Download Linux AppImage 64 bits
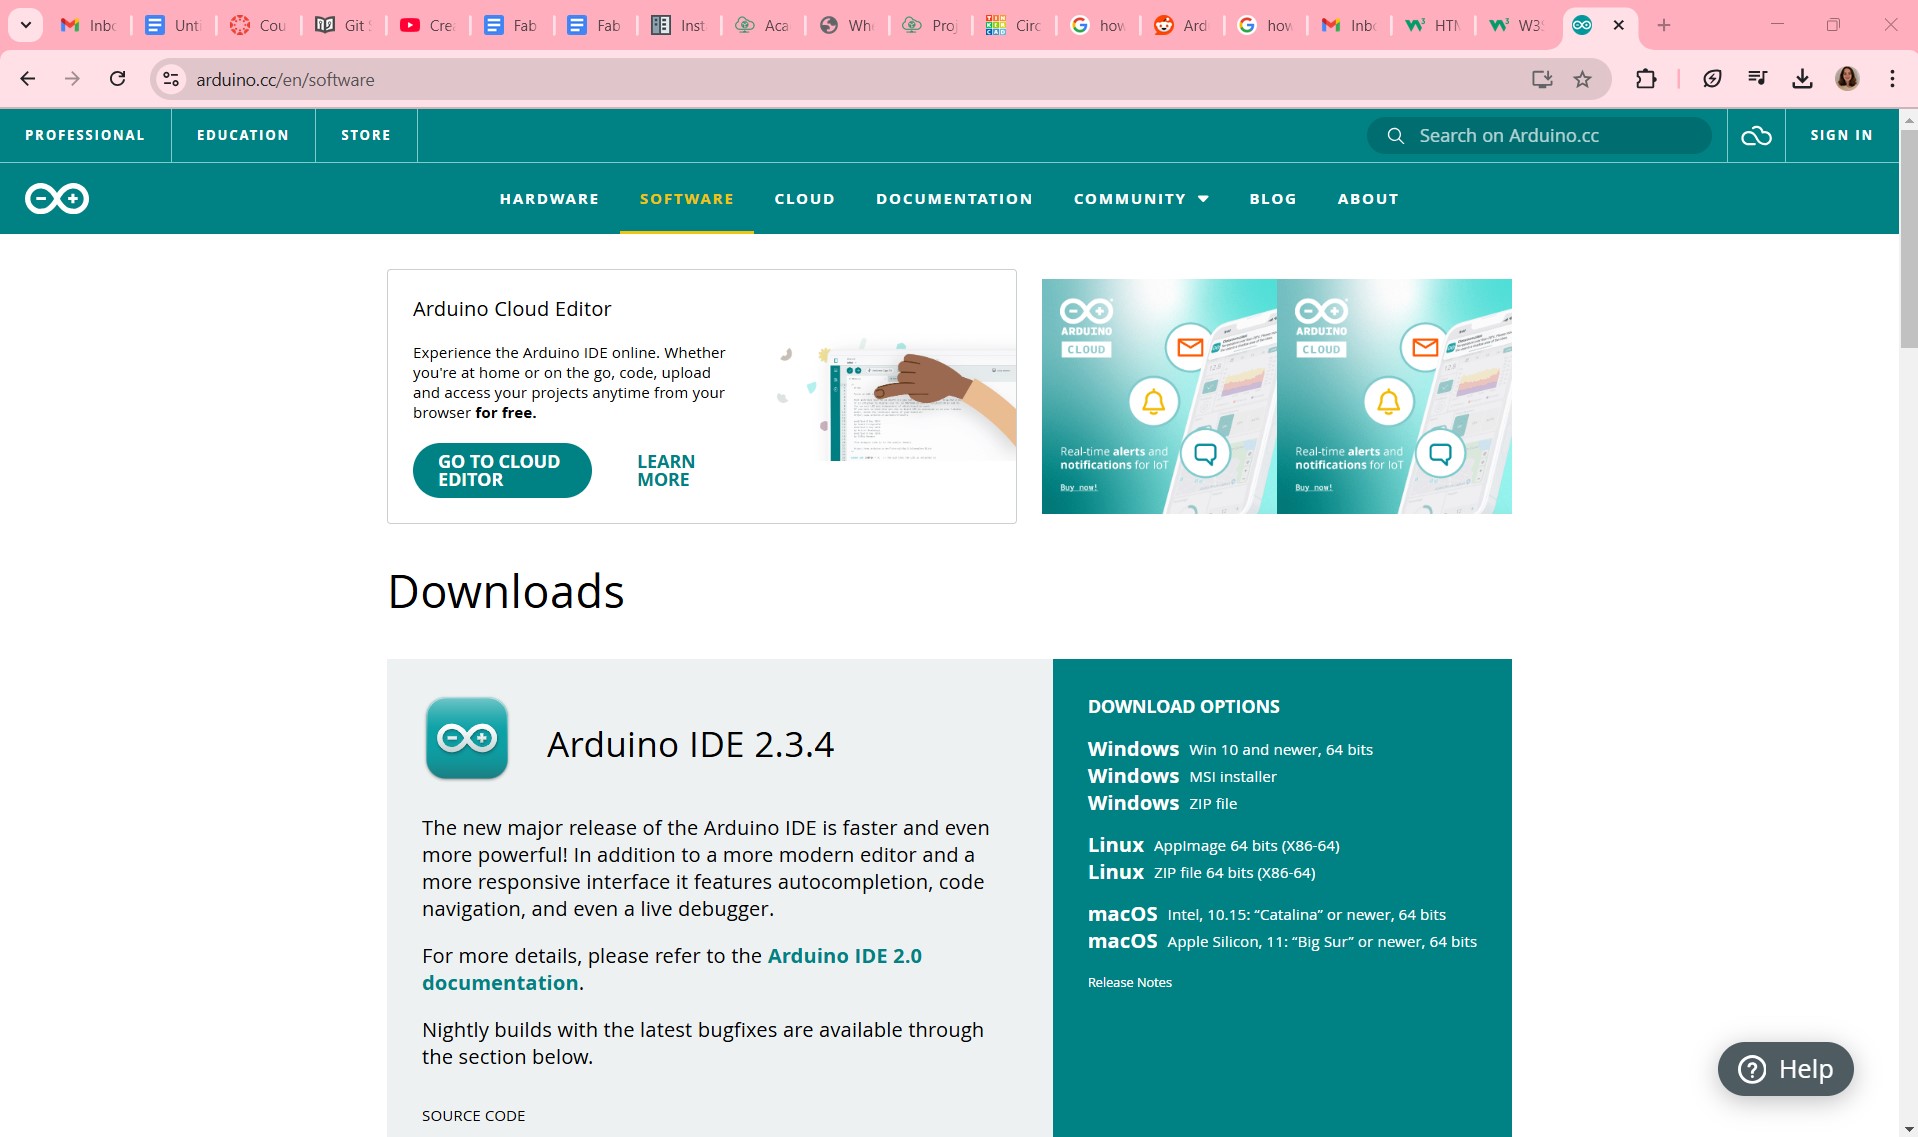 1214,845
